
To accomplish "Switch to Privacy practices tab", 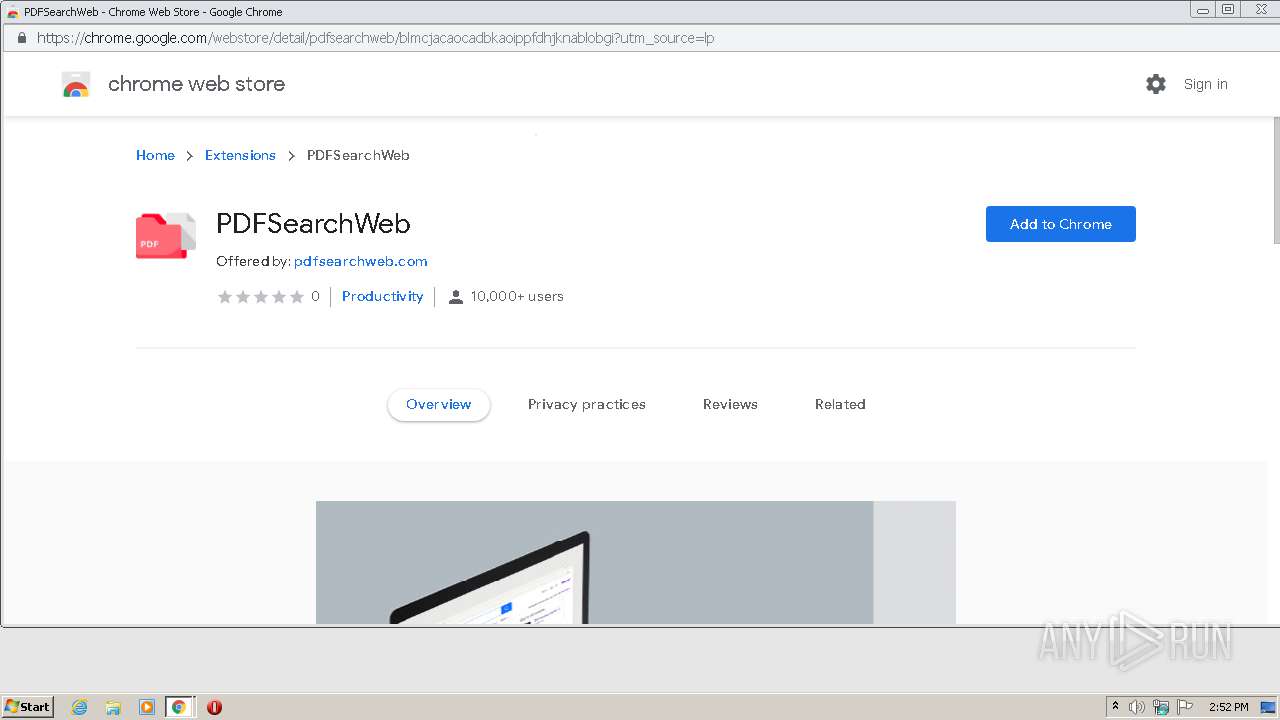I will tap(587, 404).
